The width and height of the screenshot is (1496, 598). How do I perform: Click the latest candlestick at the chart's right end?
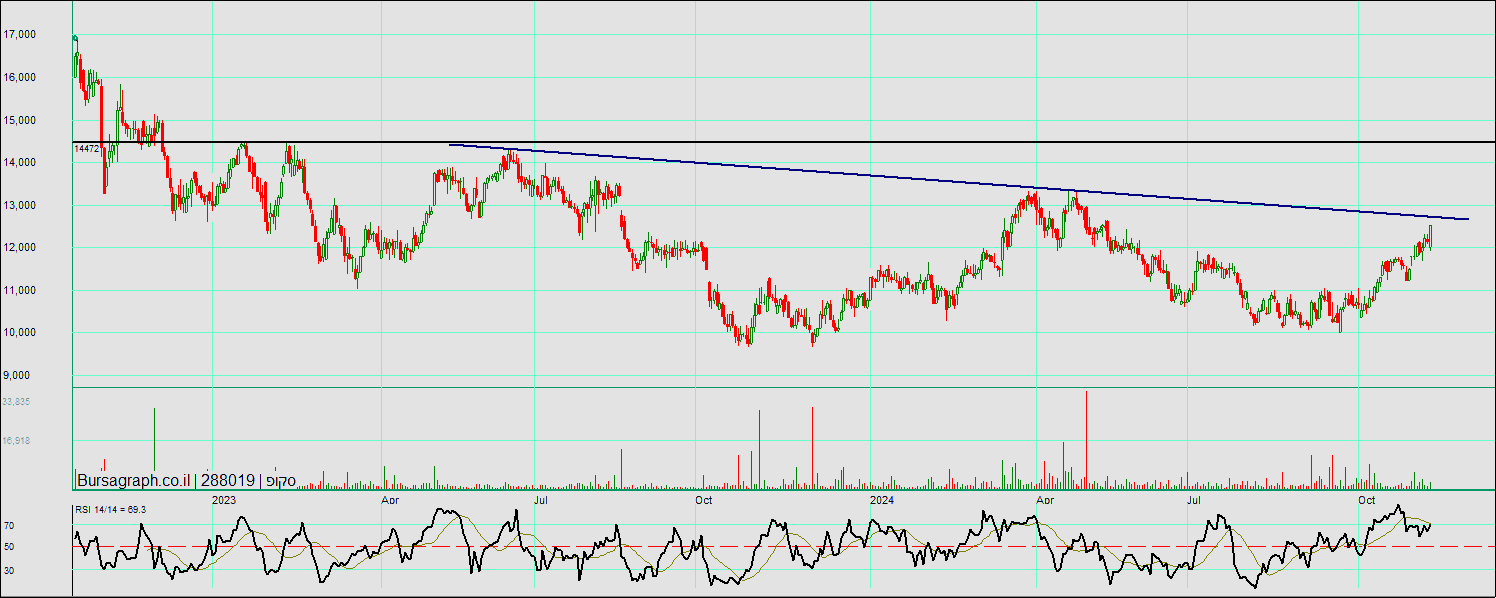pos(1431,237)
